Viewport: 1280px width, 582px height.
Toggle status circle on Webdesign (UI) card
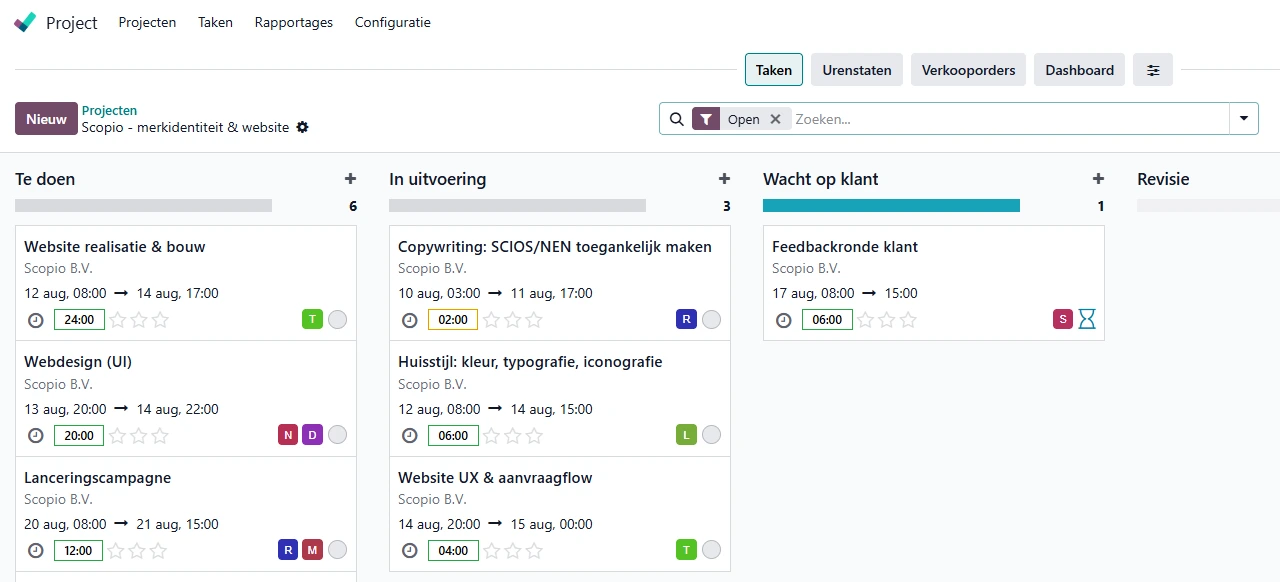tap(338, 435)
